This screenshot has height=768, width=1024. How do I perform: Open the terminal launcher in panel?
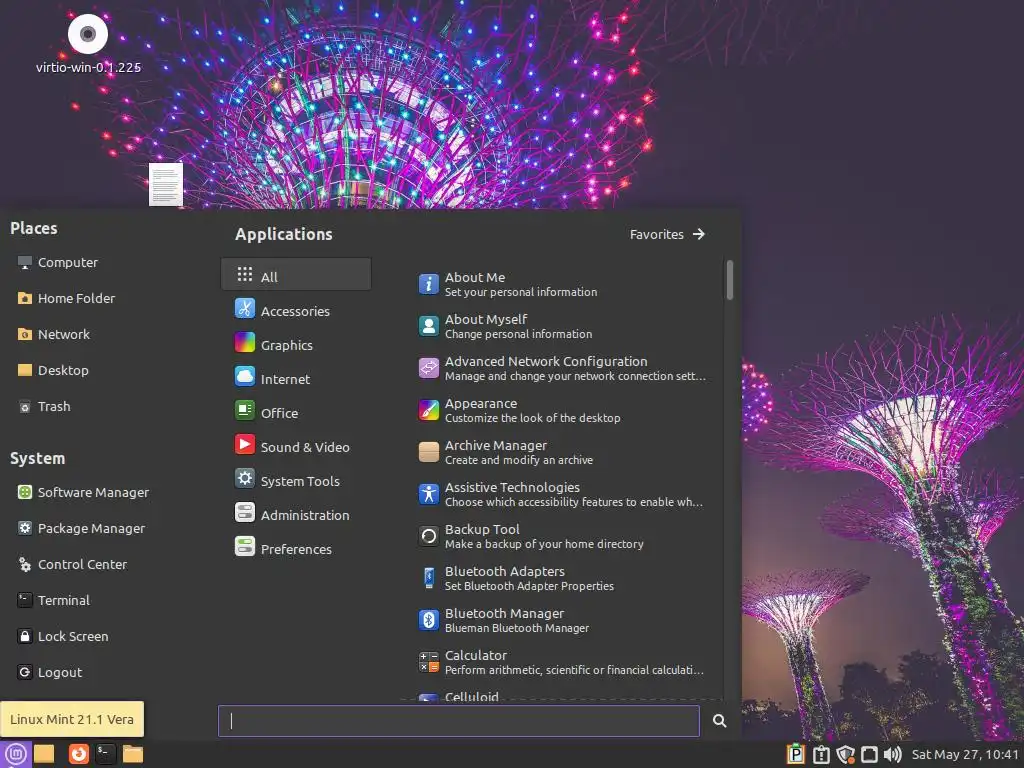(x=105, y=754)
